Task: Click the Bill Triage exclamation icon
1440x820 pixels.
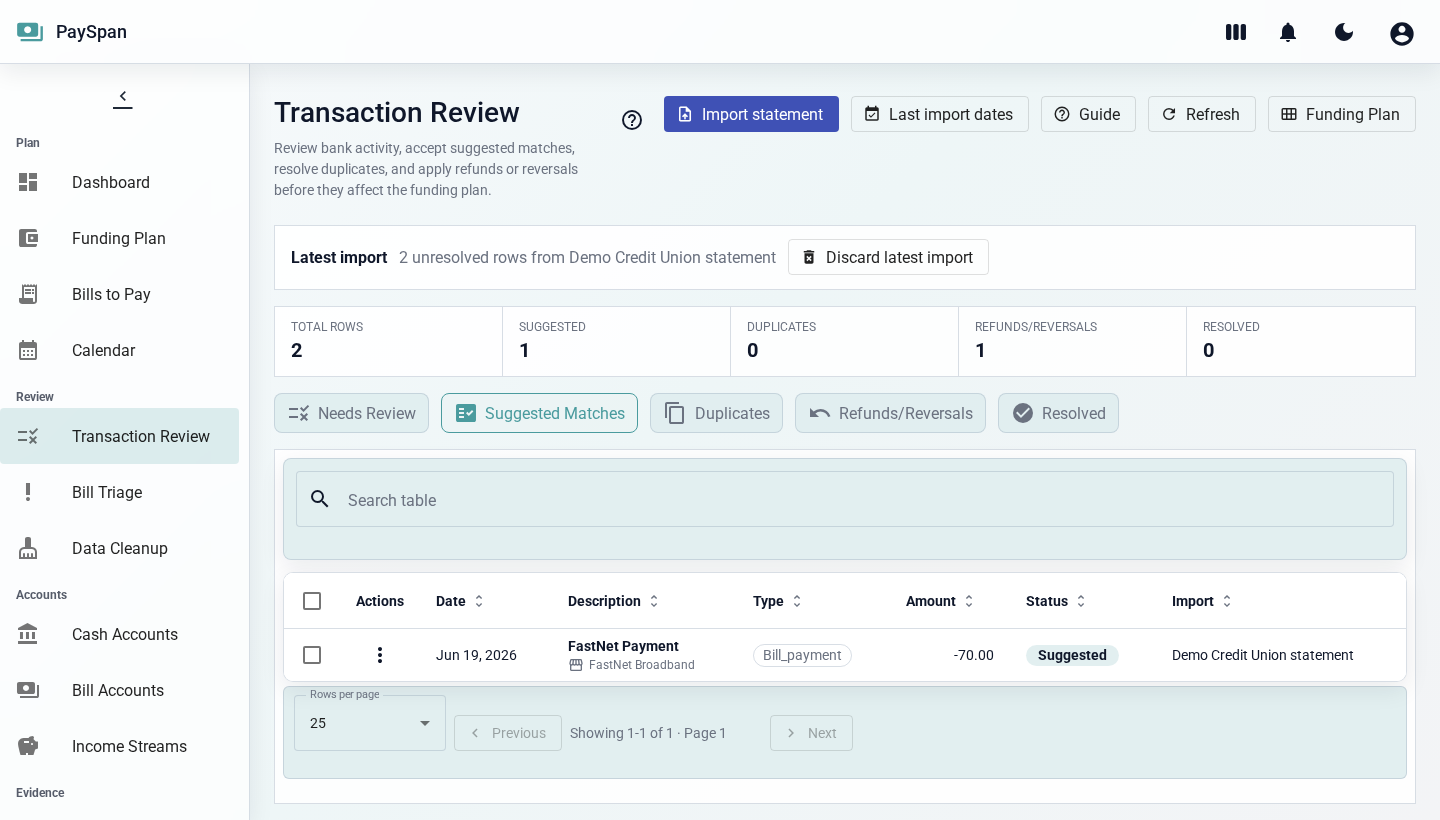Action: click(28, 492)
